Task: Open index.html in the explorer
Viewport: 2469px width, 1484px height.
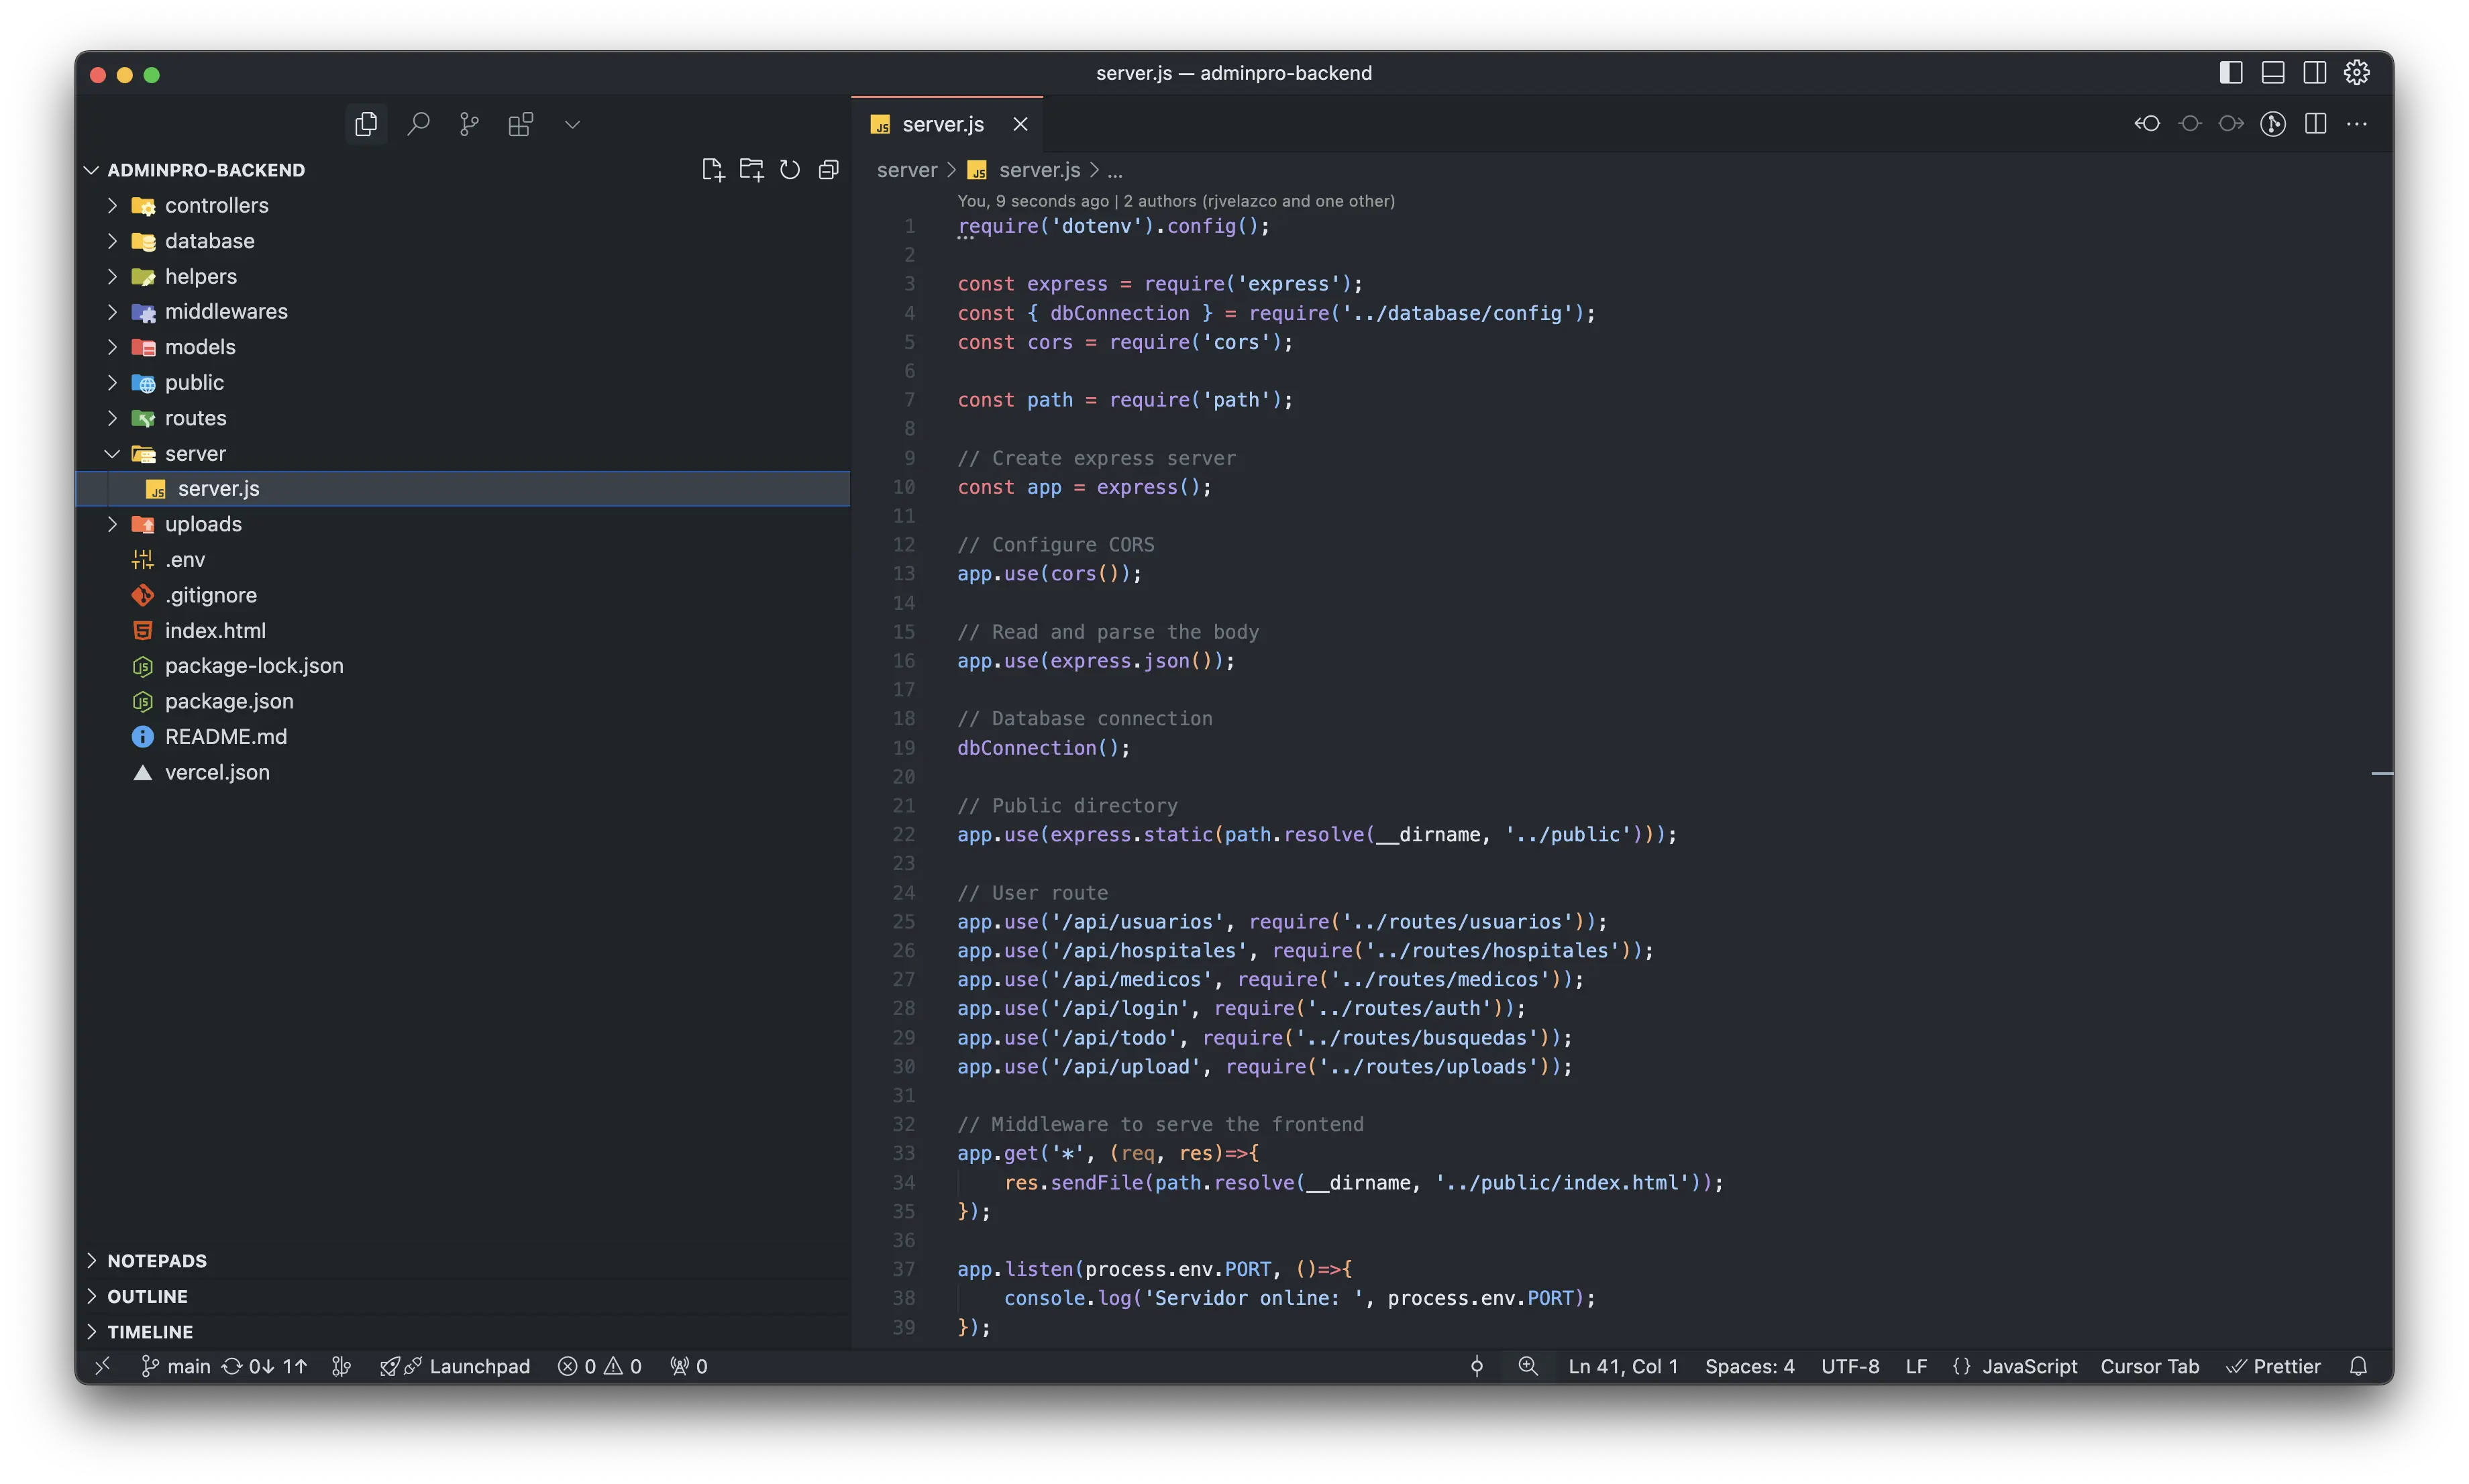Action: (463, 630)
